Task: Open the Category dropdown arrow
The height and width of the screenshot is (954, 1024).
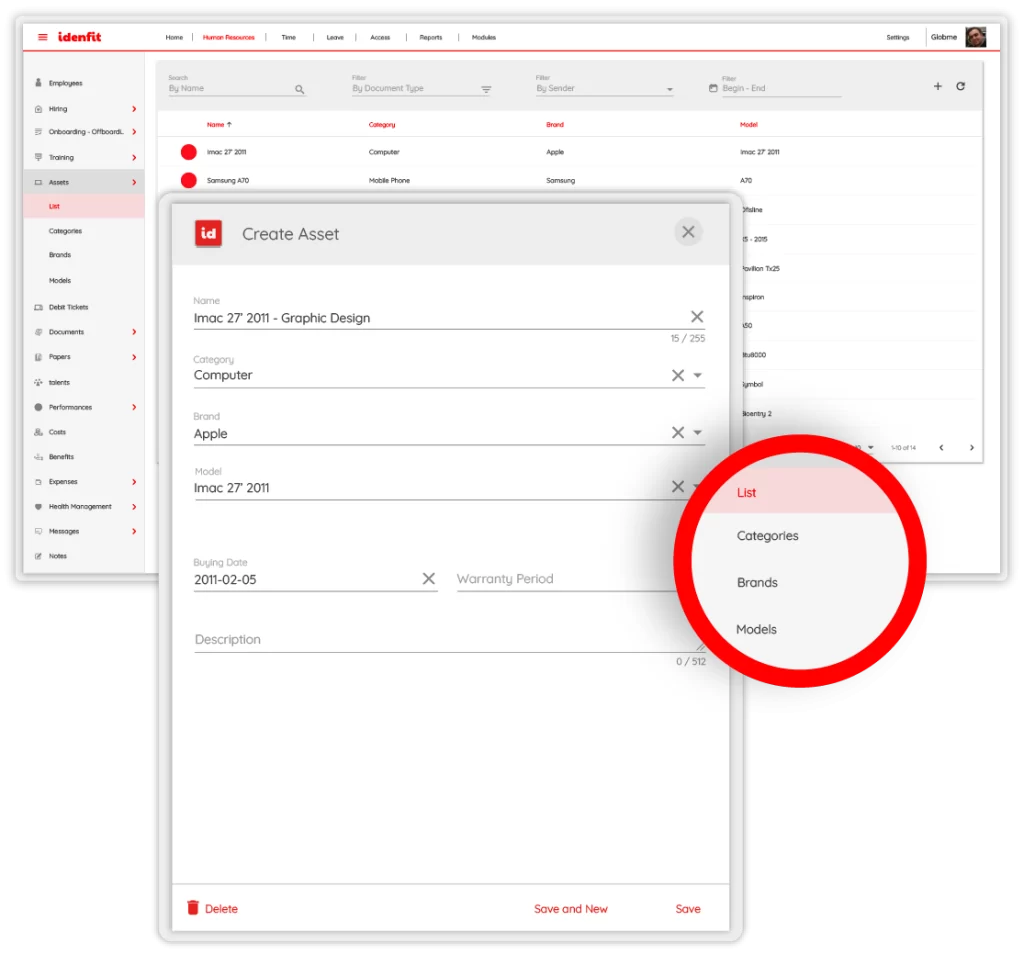Action: coord(698,376)
